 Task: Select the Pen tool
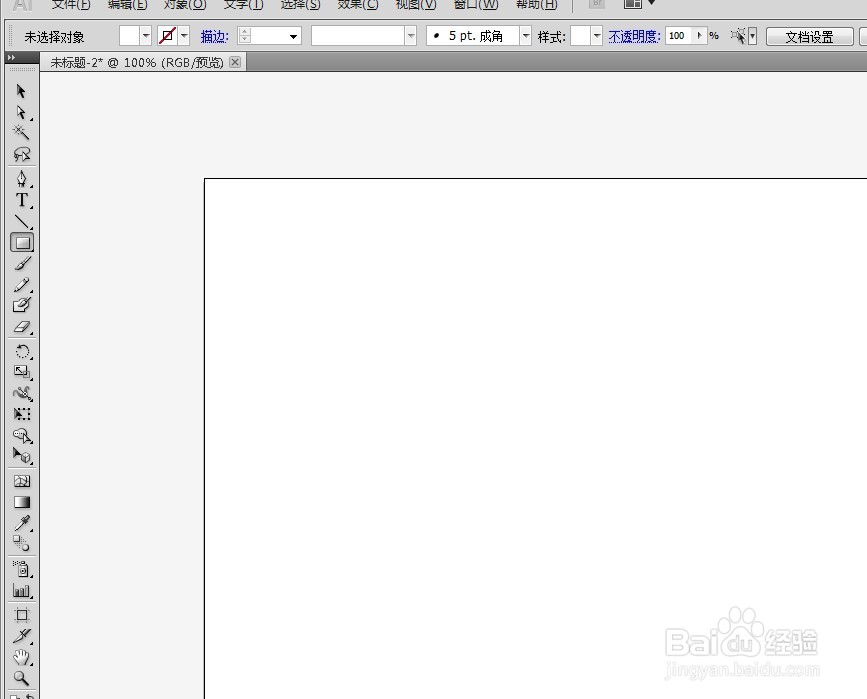(x=22, y=179)
